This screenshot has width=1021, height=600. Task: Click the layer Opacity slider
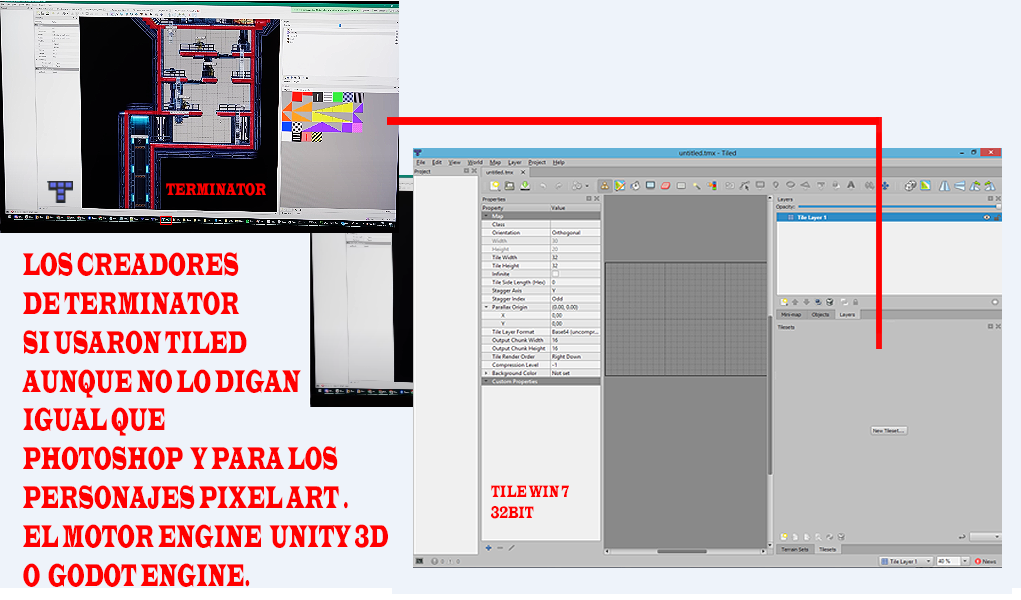pos(899,207)
